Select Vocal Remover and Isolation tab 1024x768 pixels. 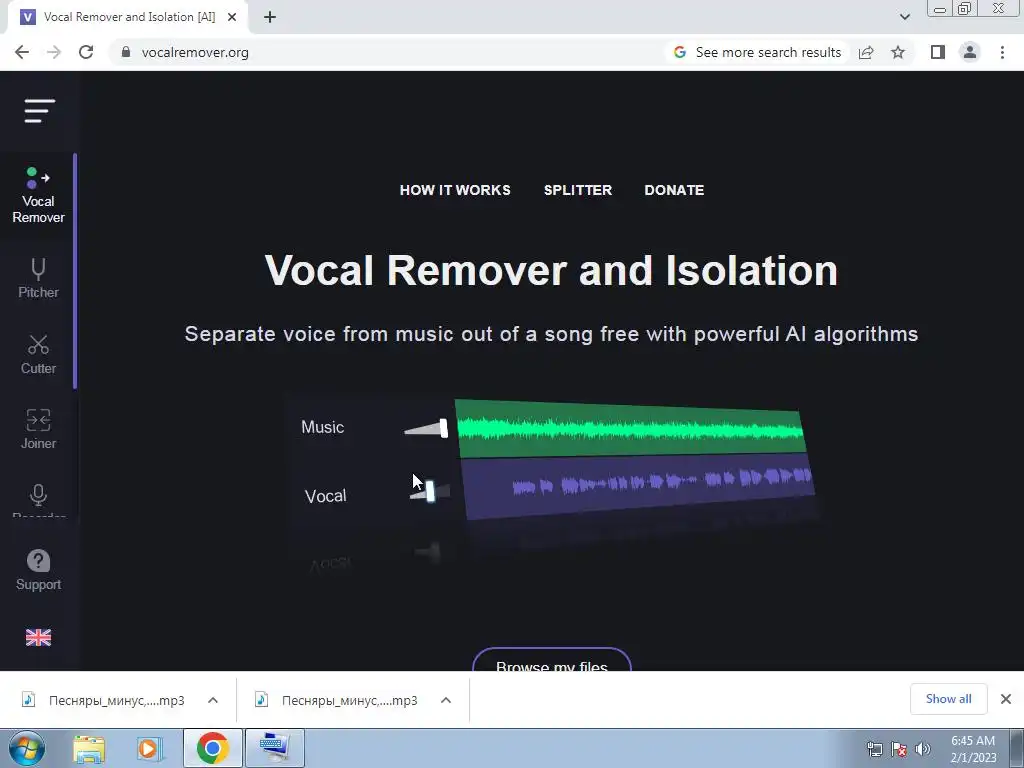pyautogui.click(x=128, y=17)
